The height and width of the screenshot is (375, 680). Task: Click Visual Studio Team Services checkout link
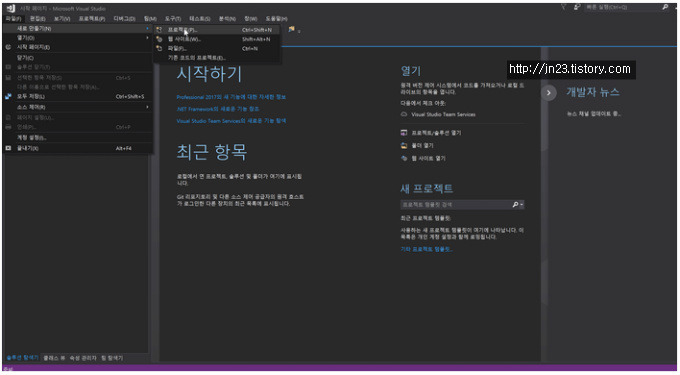(443, 114)
